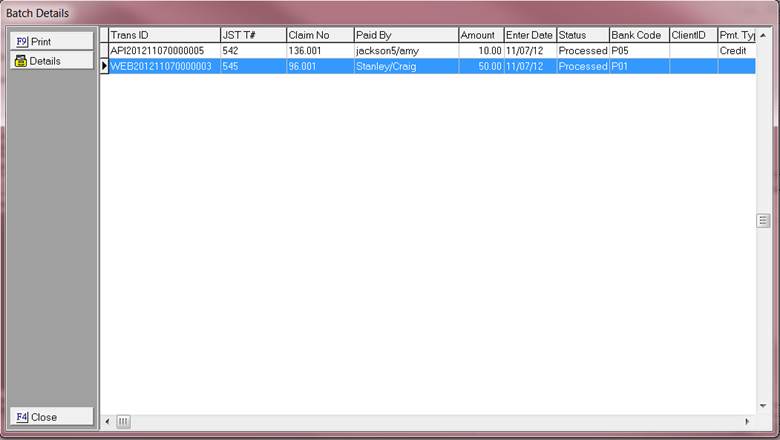Close the Batch Details window with the F4 Close button
This screenshot has width=780, height=440.
point(51,417)
